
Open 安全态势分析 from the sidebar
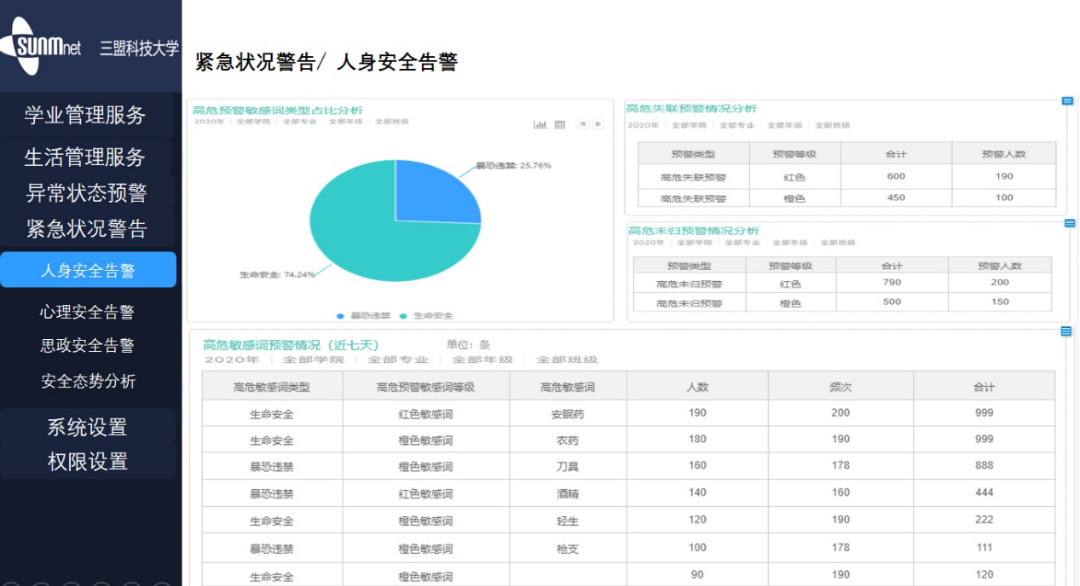(88, 382)
